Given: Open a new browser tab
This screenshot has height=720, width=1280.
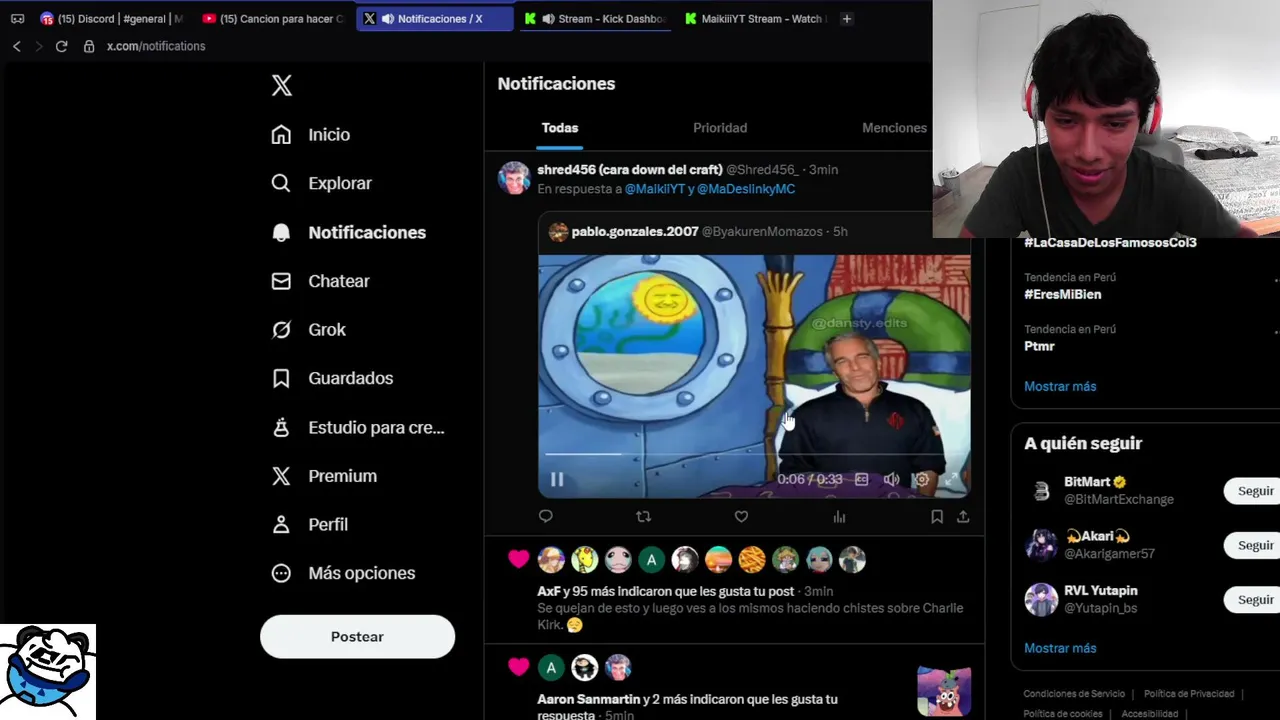Looking at the screenshot, I should click(846, 19).
